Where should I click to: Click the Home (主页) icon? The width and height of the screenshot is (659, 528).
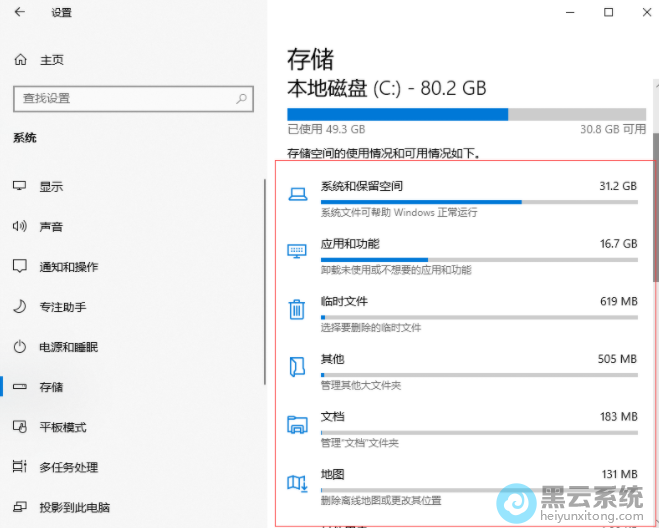20,60
